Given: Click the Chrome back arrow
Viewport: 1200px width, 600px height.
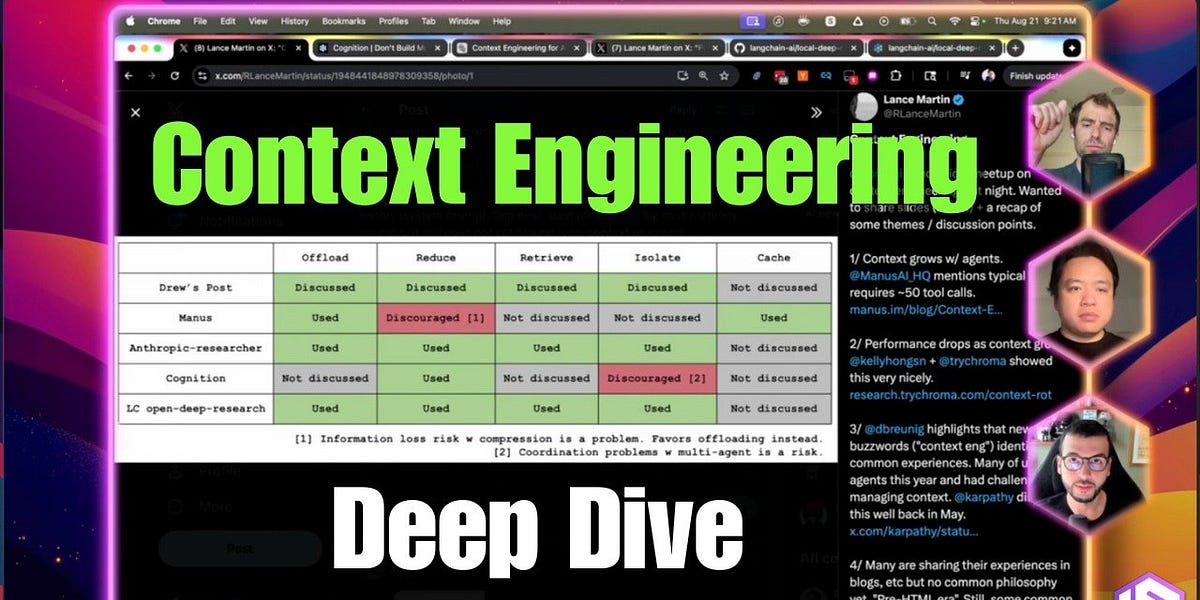Looking at the screenshot, I should pos(128,75).
